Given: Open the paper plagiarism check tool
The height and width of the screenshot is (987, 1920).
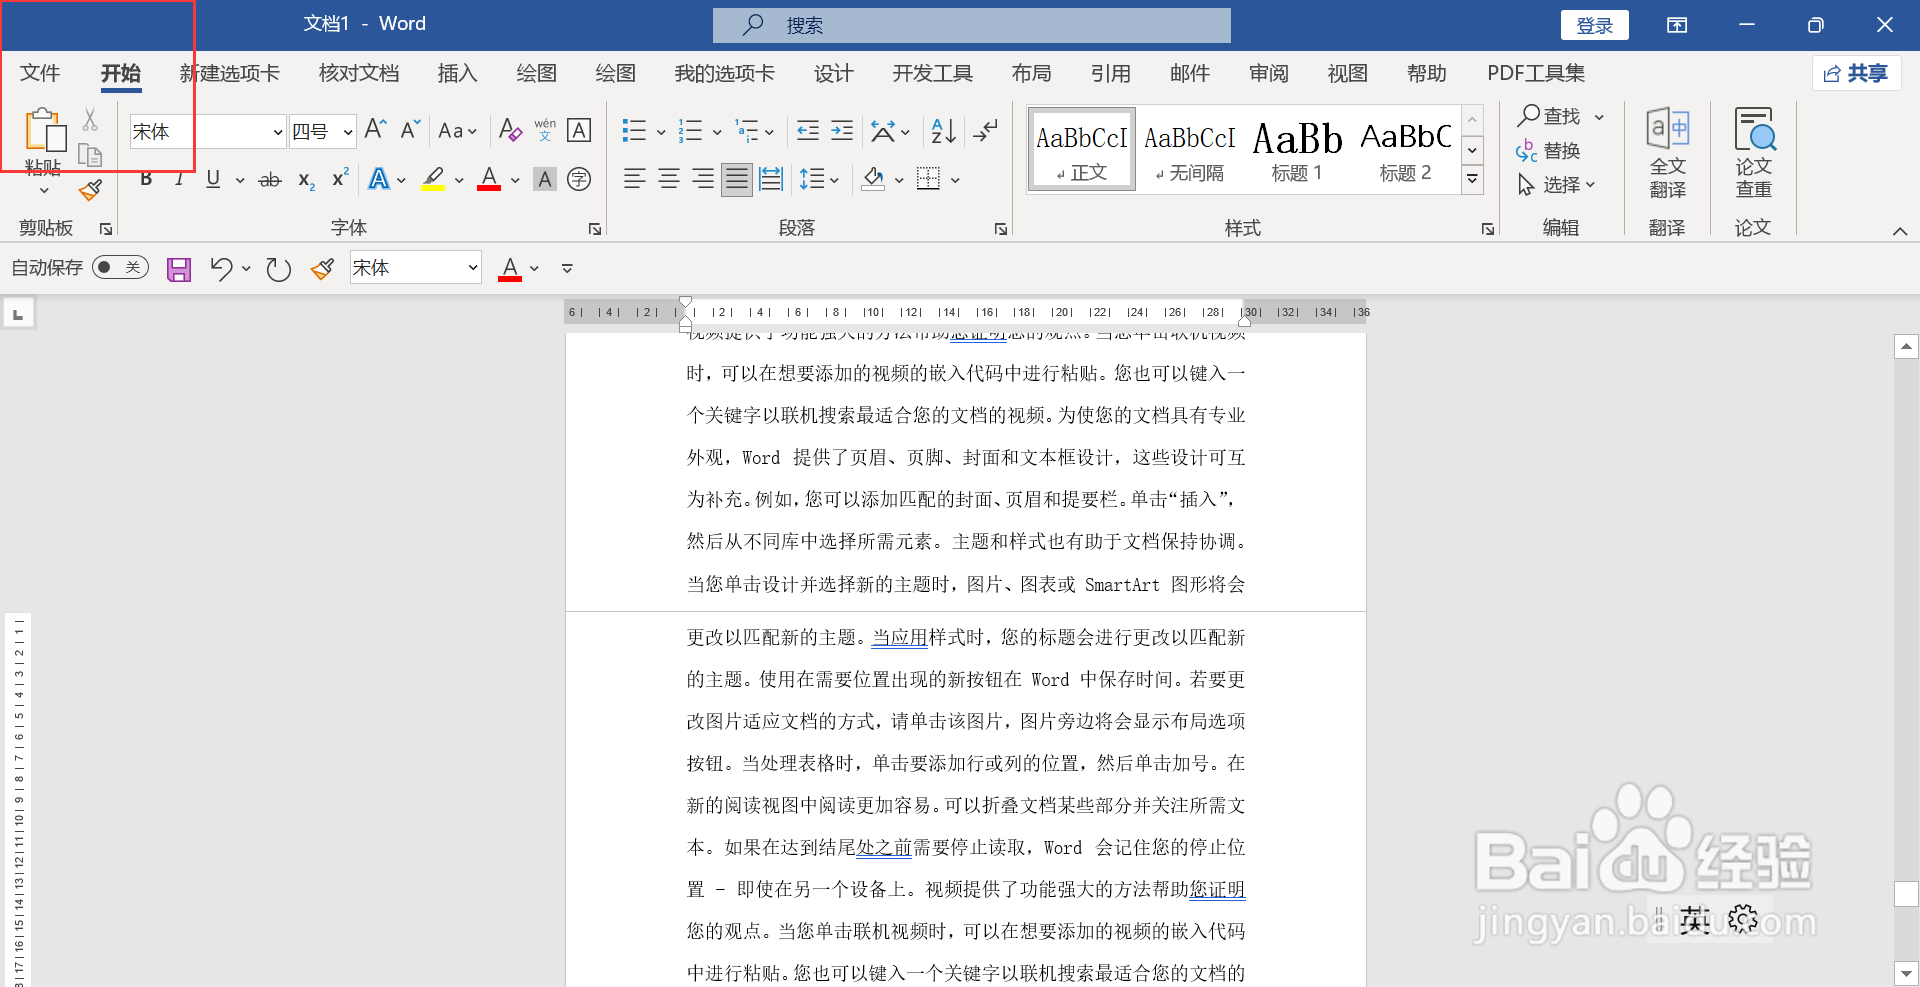Looking at the screenshot, I should 1754,153.
